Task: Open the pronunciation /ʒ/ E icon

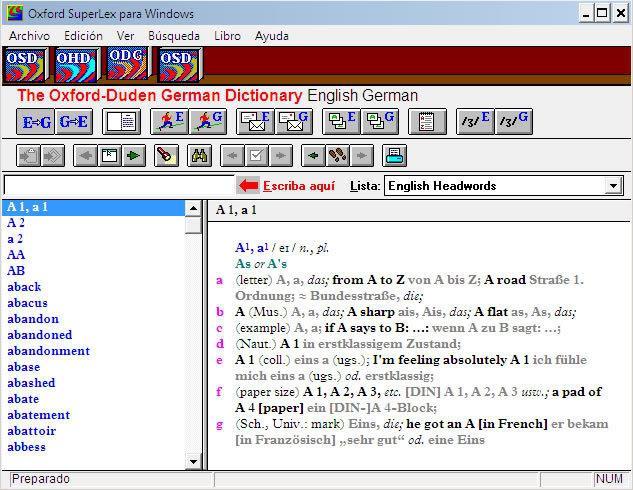Action: click(475, 121)
